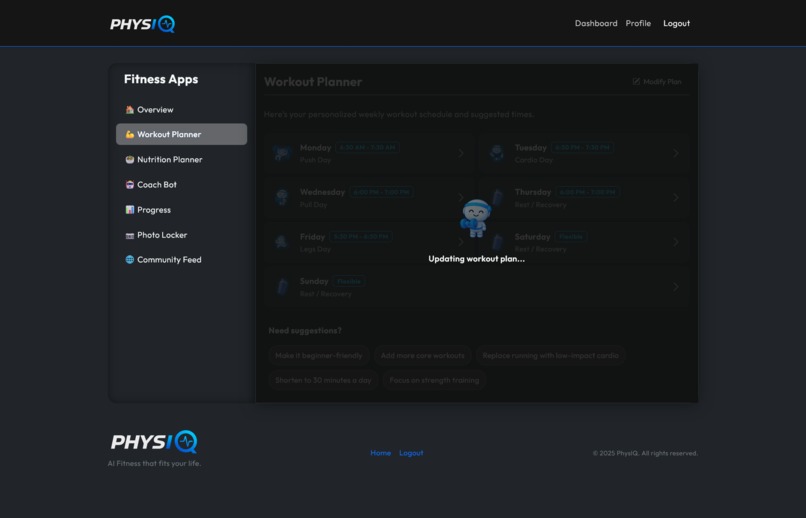Expand Saturday card using its chevron
The width and height of the screenshot is (806, 518).
pos(675,242)
